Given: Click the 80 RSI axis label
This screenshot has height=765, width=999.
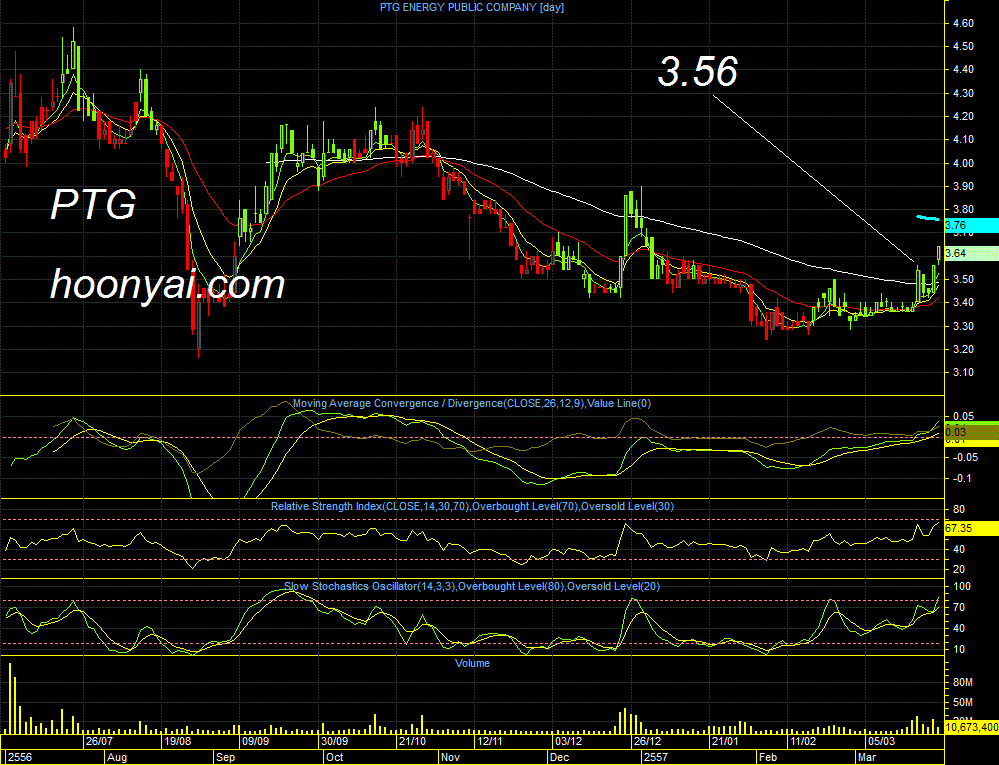Looking at the screenshot, I should pos(959,510).
